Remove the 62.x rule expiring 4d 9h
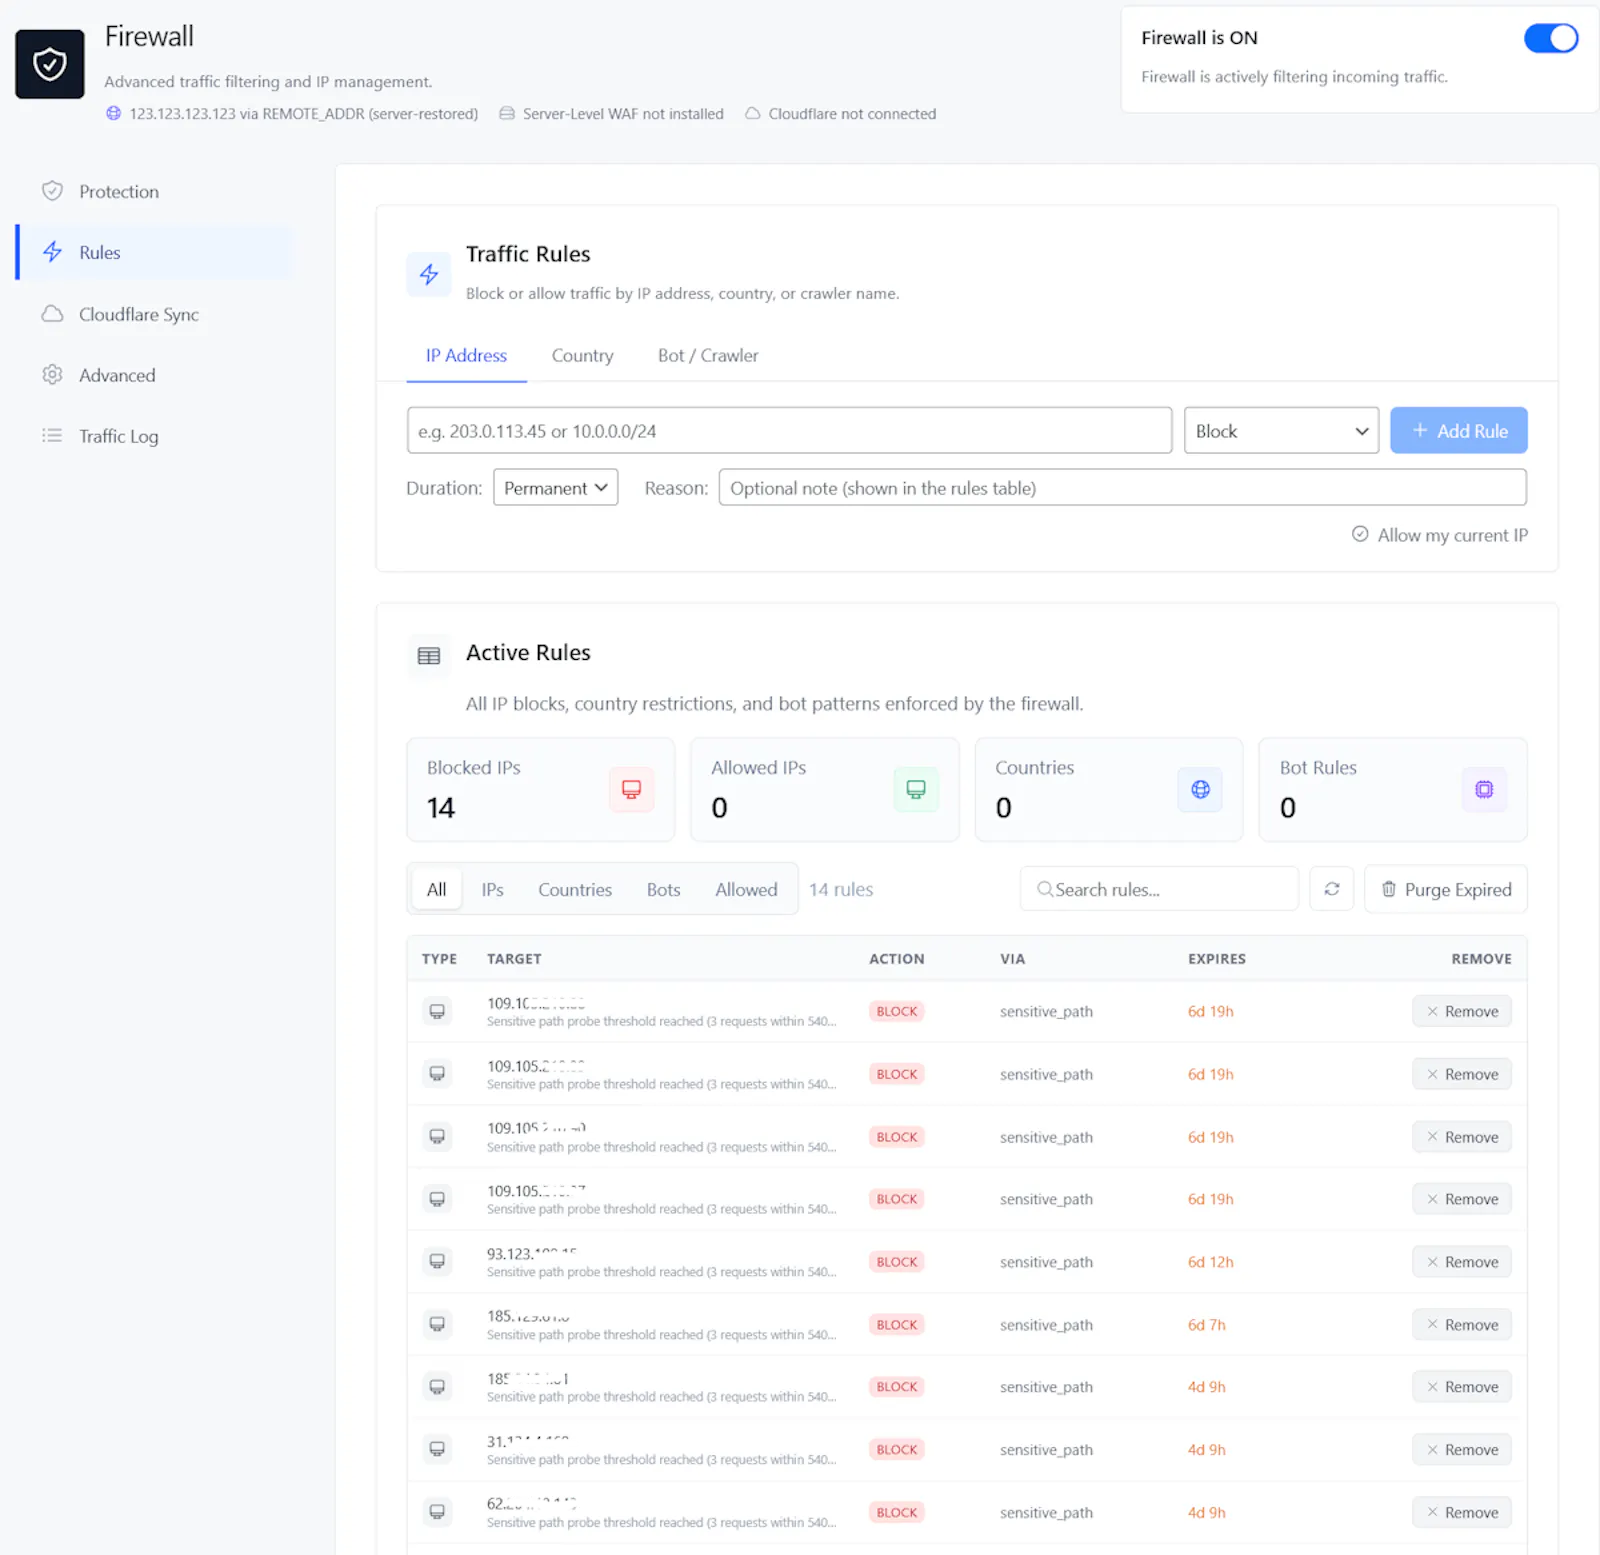The image size is (1600, 1555). (x=1462, y=1513)
